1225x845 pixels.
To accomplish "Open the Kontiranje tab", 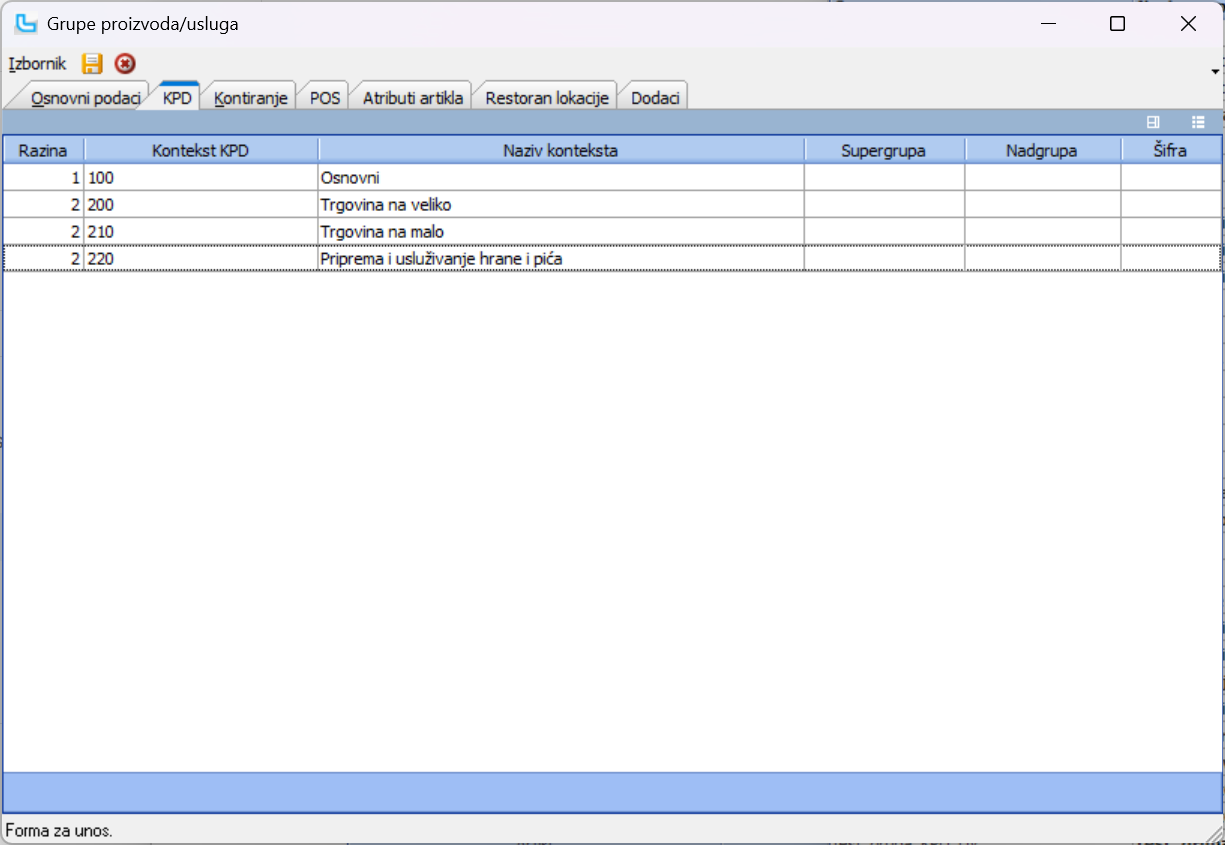I will click(251, 98).
